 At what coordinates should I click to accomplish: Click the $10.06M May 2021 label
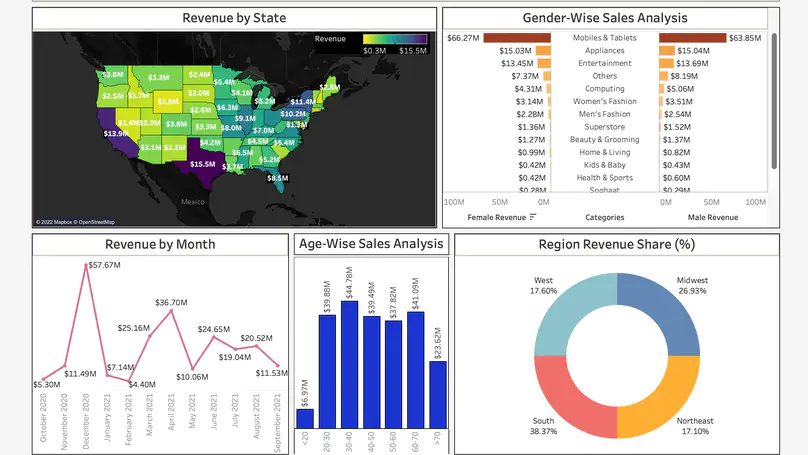click(192, 377)
